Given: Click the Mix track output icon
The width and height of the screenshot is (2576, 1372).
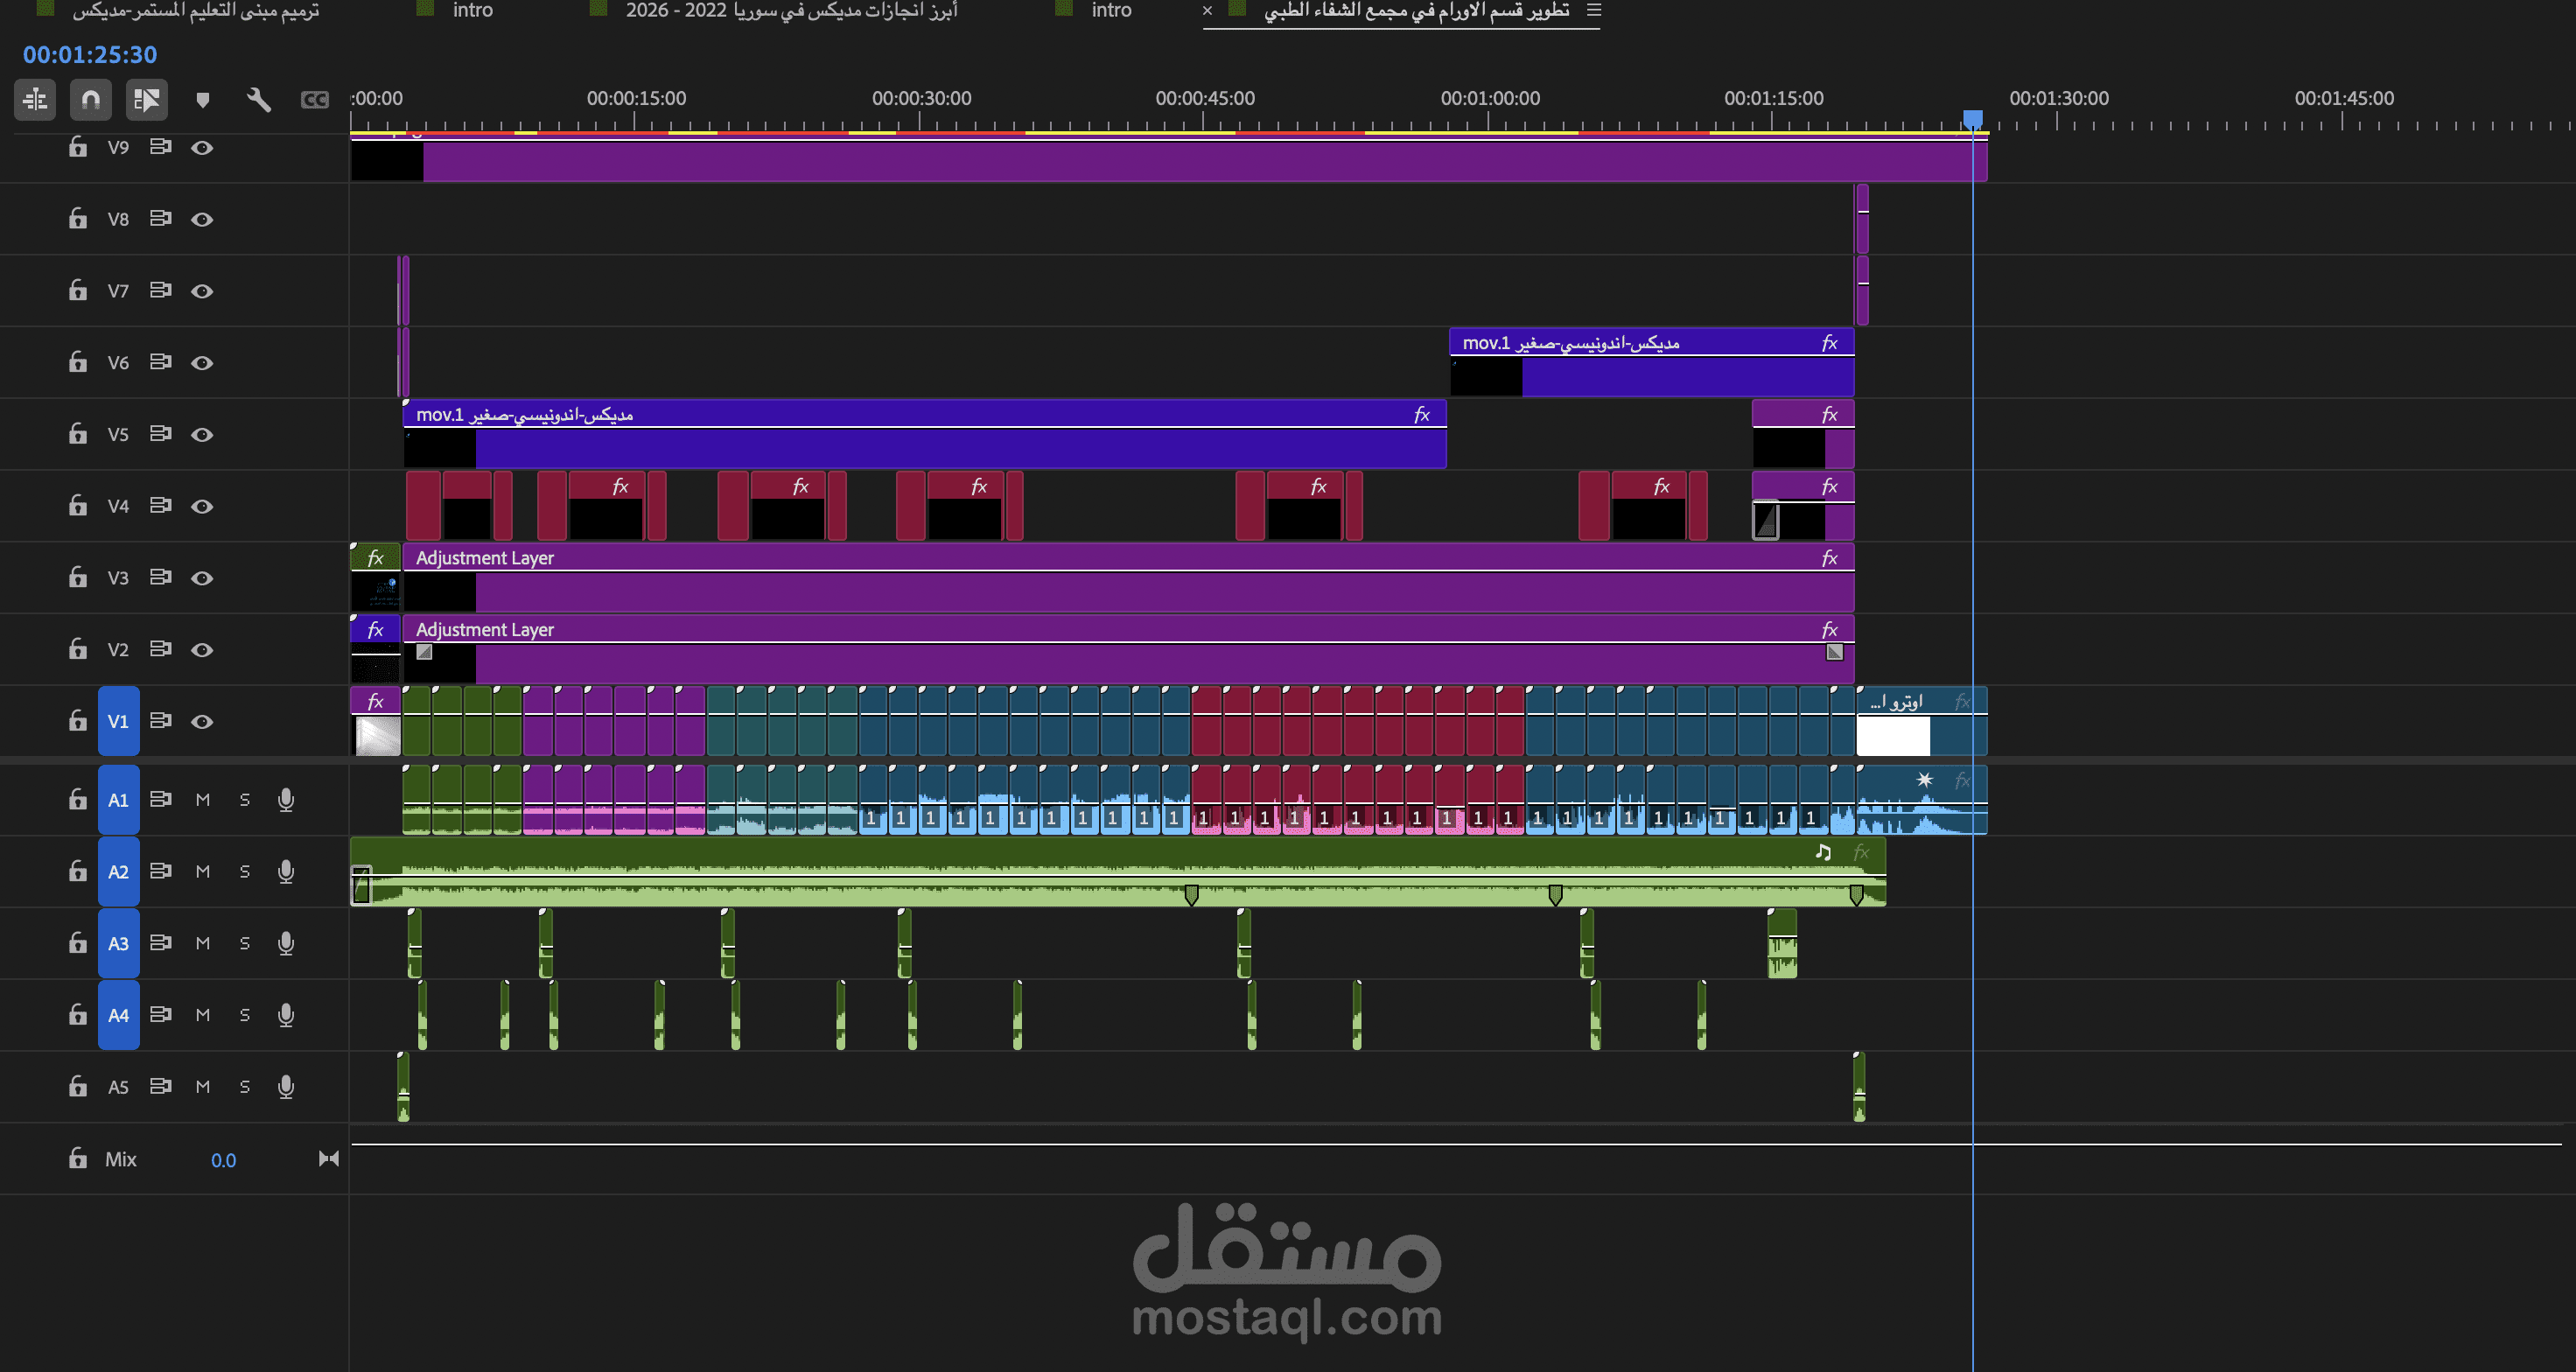Looking at the screenshot, I should [329, 1159].
